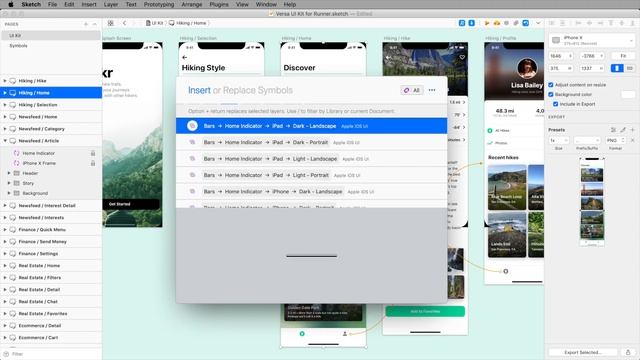Start prototype preview with play icon
This screenshot has width=640, height=360.
coord(487,23)
